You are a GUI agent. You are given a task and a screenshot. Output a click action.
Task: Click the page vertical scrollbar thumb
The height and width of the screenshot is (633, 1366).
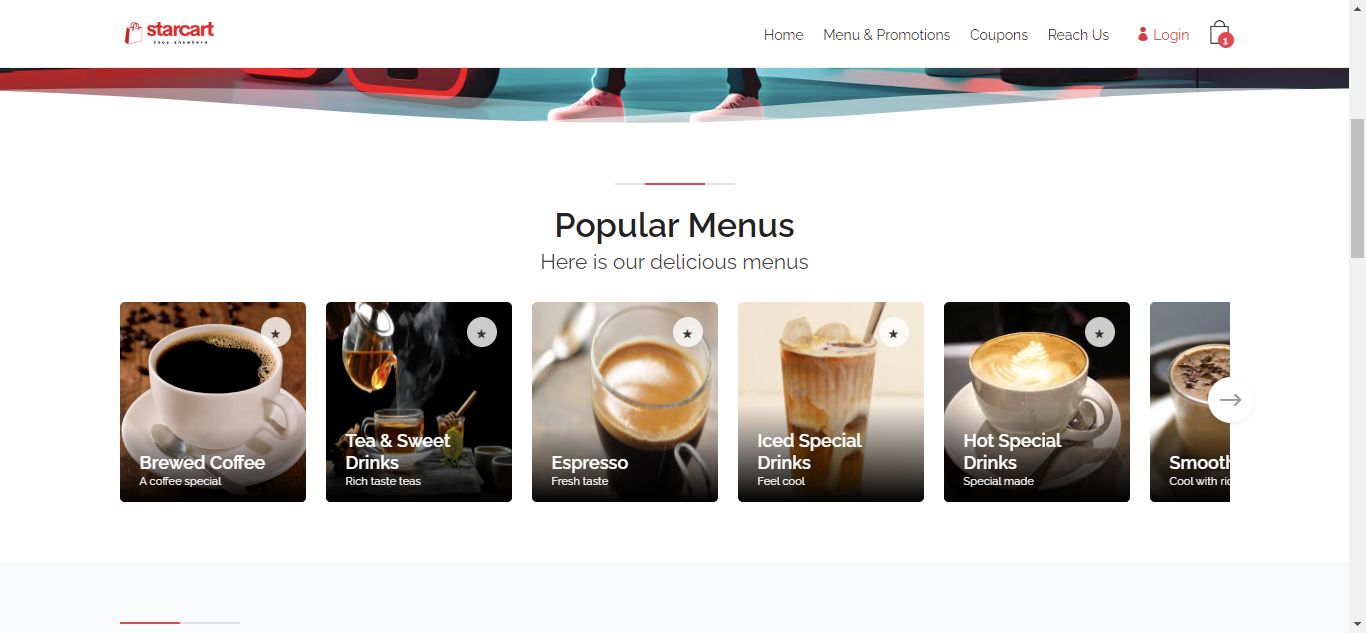tap(1357, 188)
